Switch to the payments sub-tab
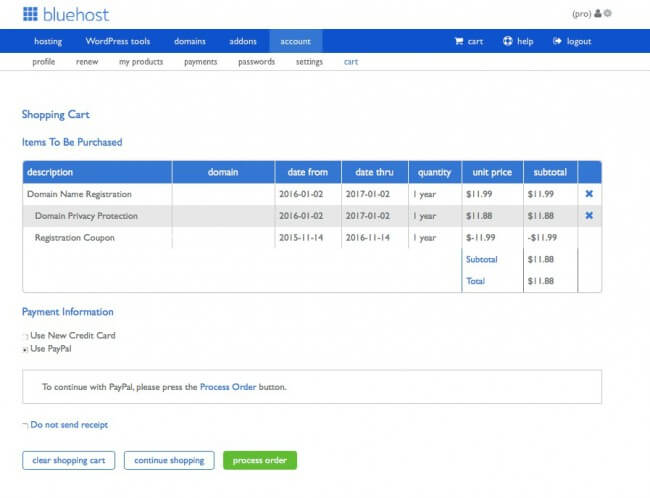 (x=199, y=62)
